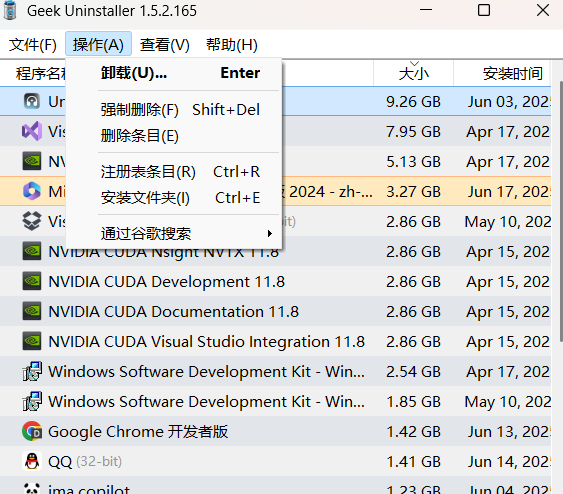The image size is (563, 494).
Task: Open the 帮助(H) menu
Action: (232, 45)
